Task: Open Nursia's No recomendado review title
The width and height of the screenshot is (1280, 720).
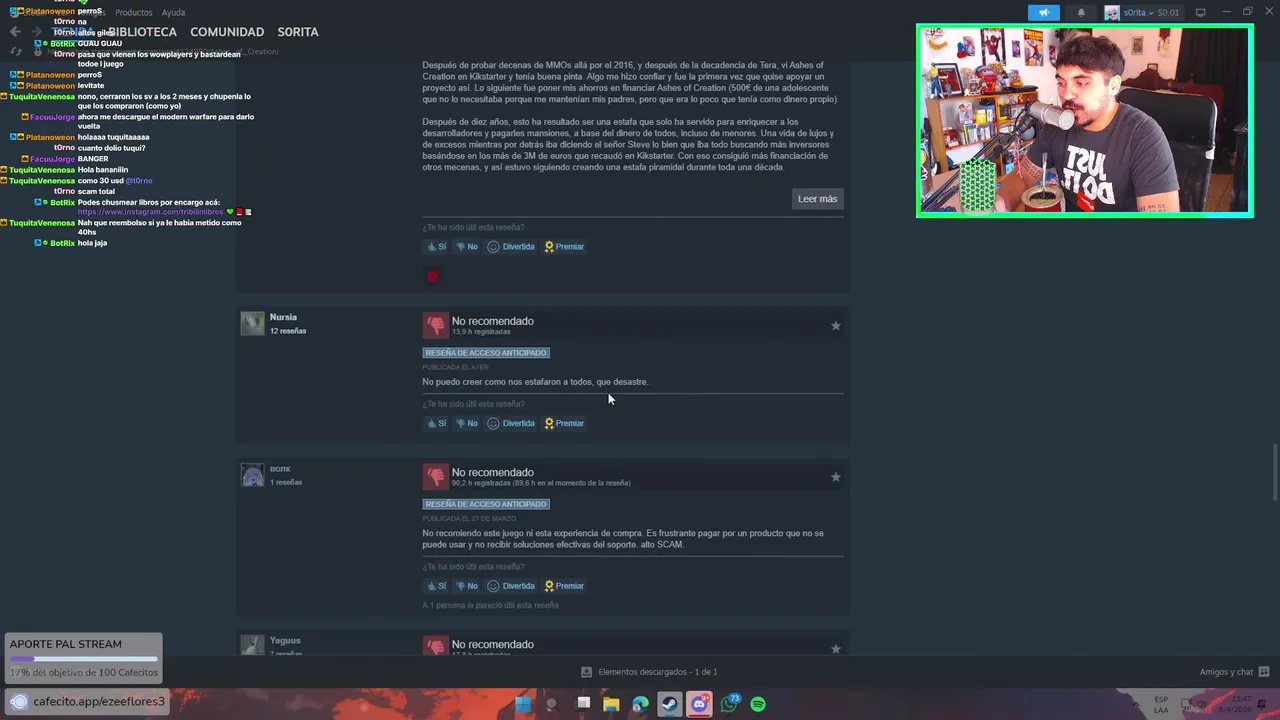Action: pos(492,321)
